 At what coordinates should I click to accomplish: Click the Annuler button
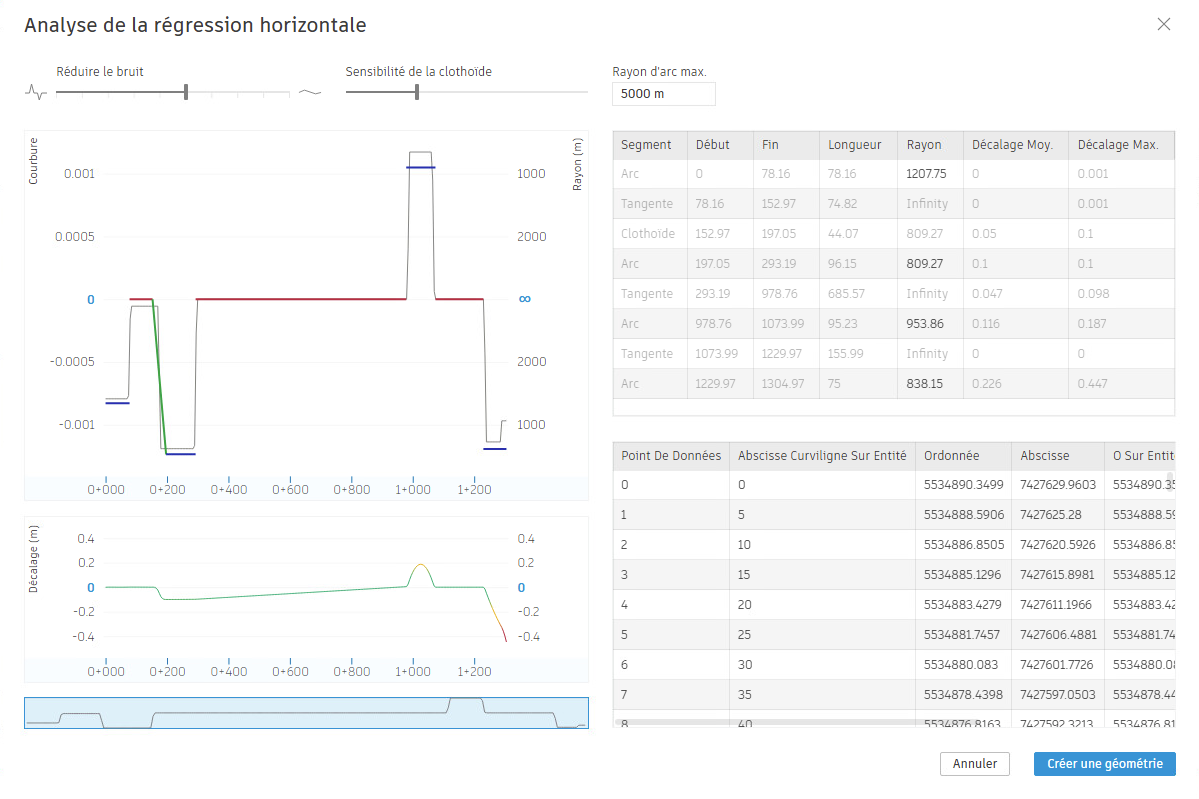click(x=974, y=764)
